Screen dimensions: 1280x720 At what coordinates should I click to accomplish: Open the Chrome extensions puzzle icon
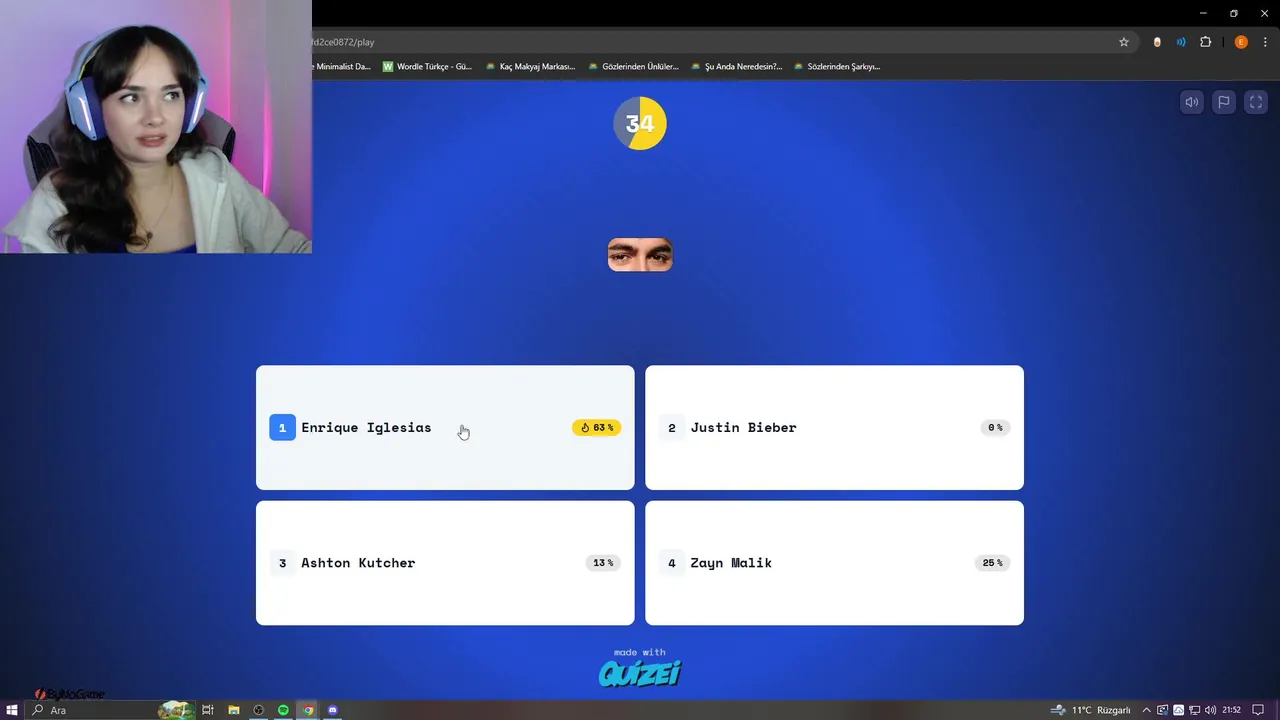pos(1205,42)
